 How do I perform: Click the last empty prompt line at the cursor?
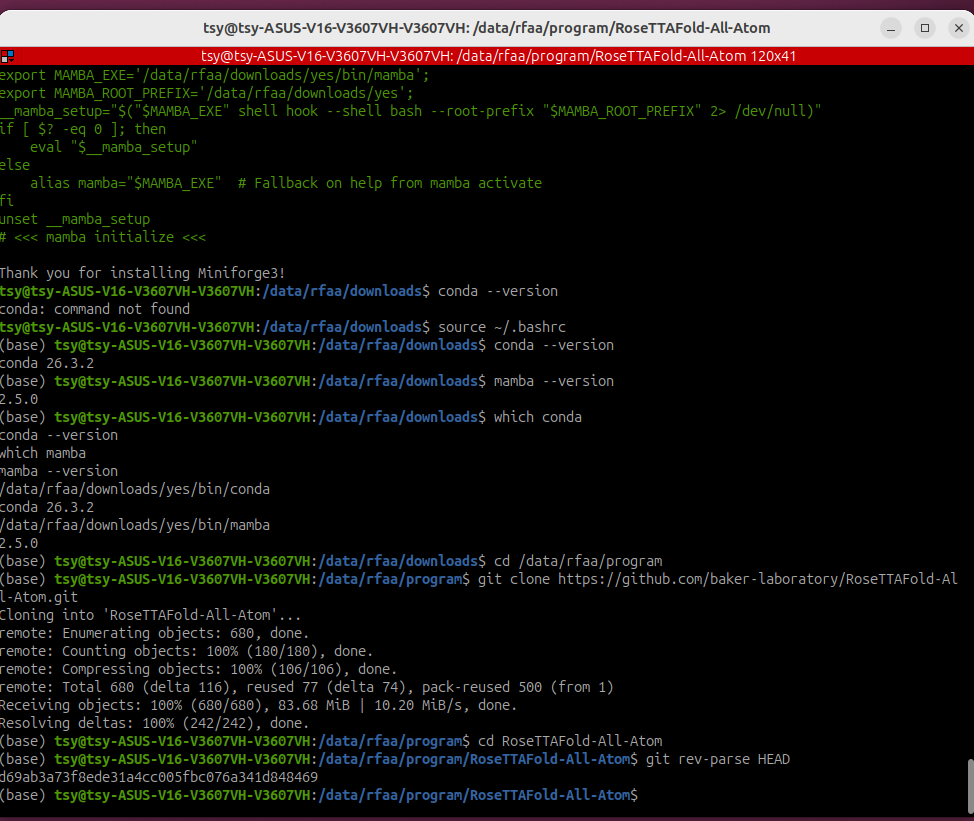point(319,795)
